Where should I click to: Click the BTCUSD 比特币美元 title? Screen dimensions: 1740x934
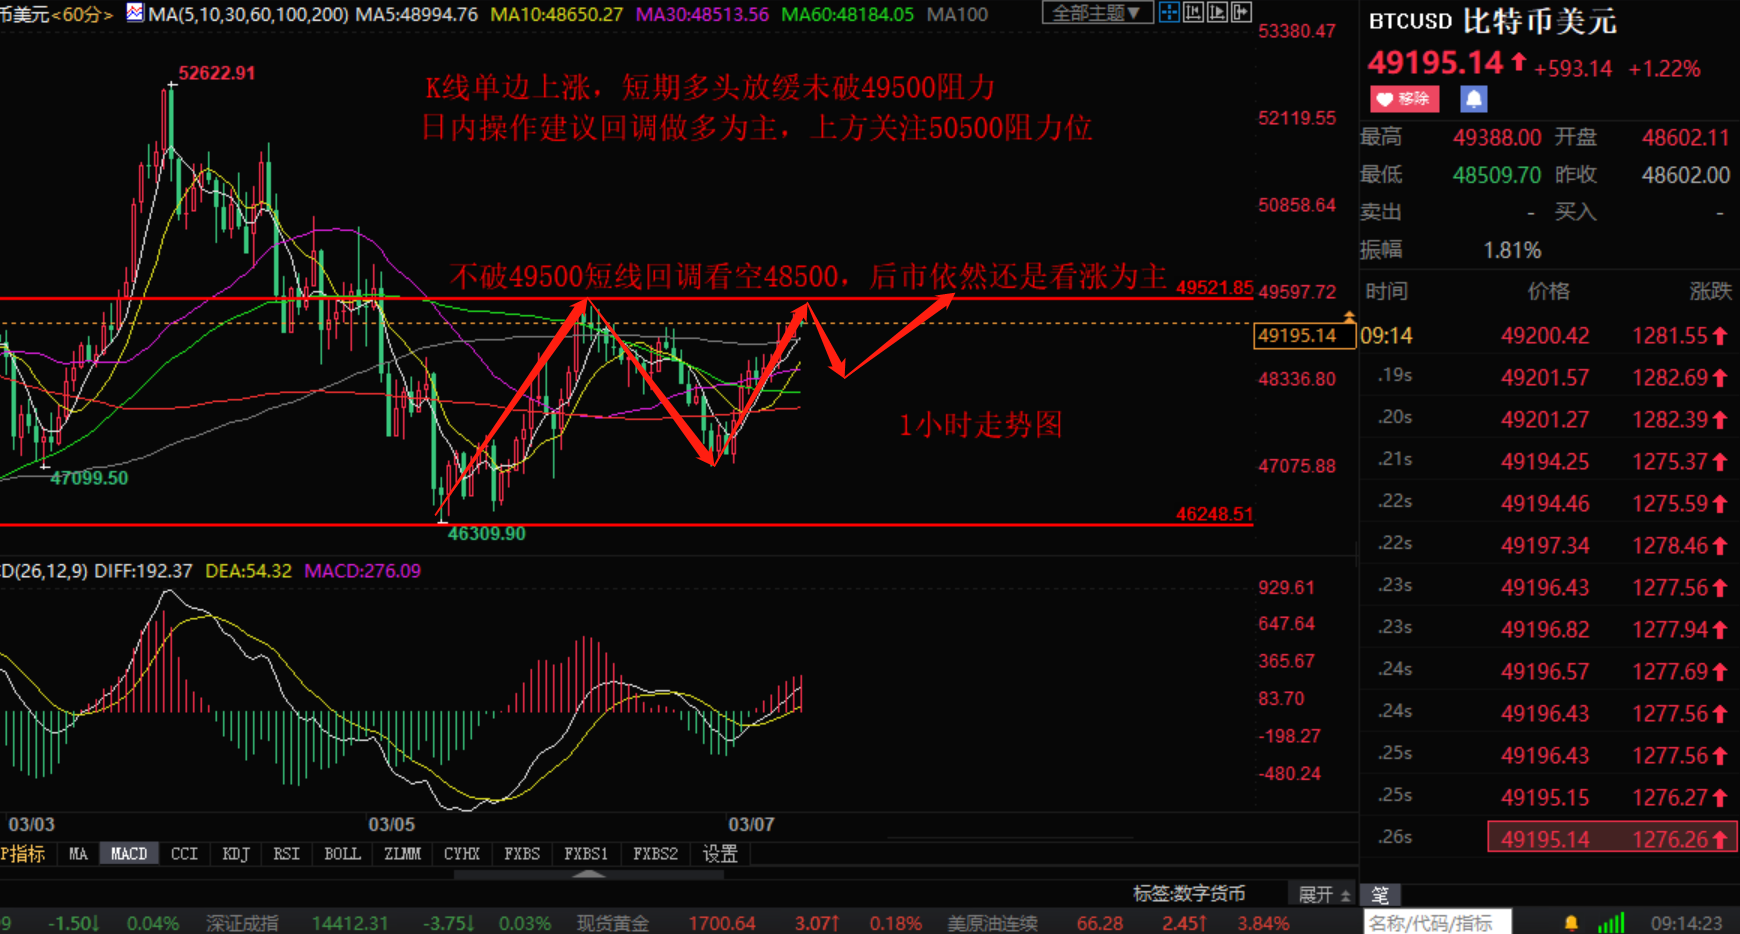point(1492,21)
